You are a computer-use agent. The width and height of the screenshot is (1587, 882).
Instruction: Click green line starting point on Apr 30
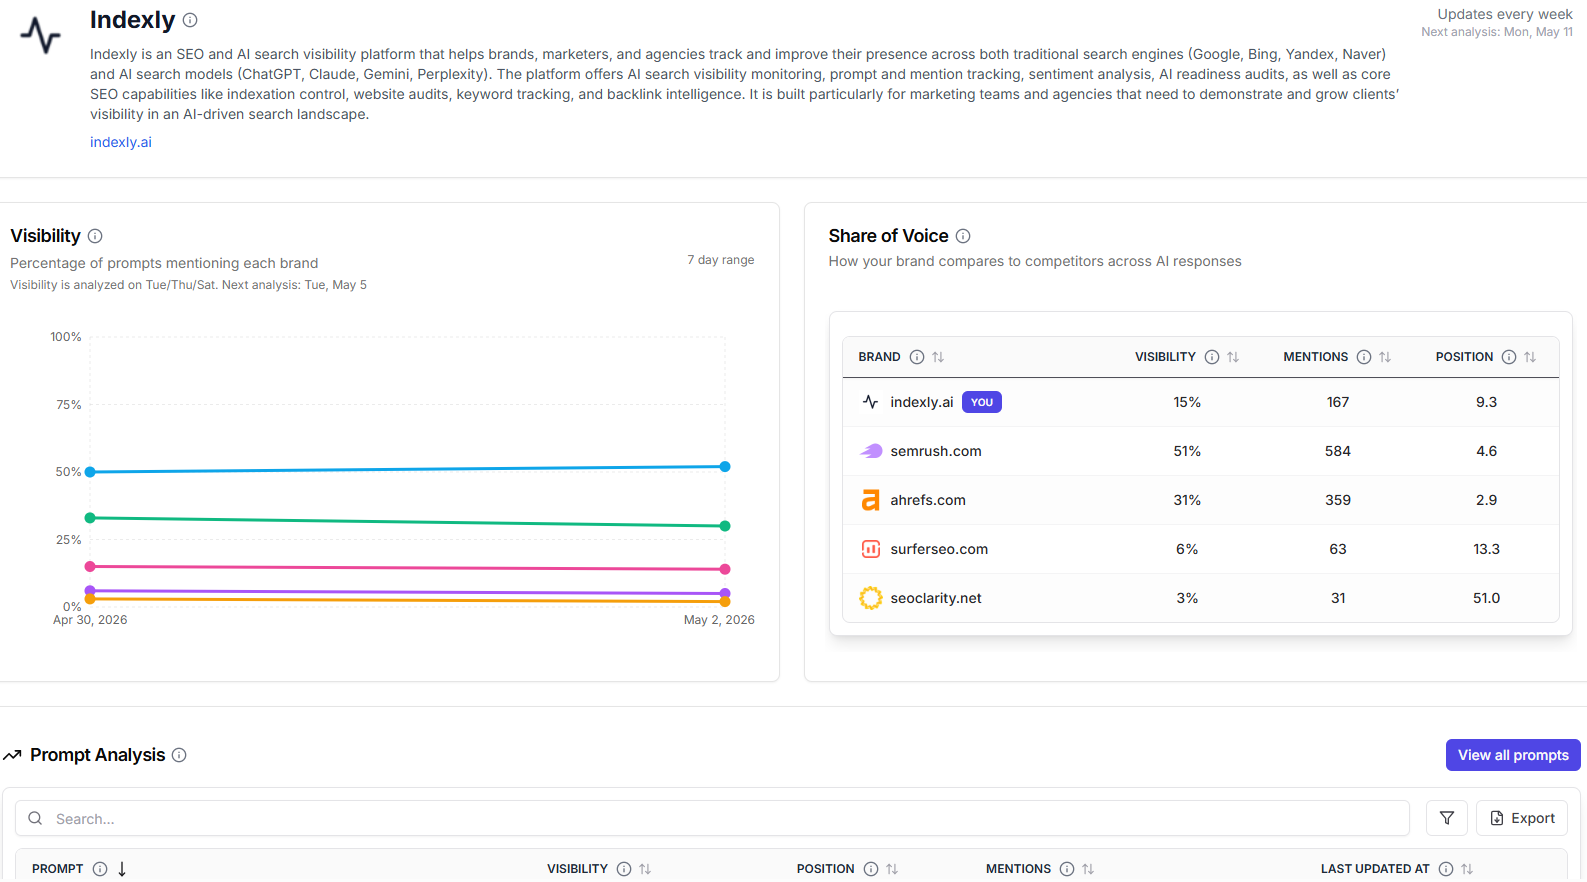pos(90,518)
